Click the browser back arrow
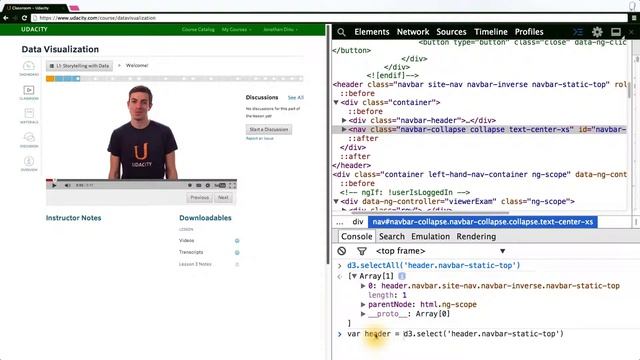 (x=6, y=18)
